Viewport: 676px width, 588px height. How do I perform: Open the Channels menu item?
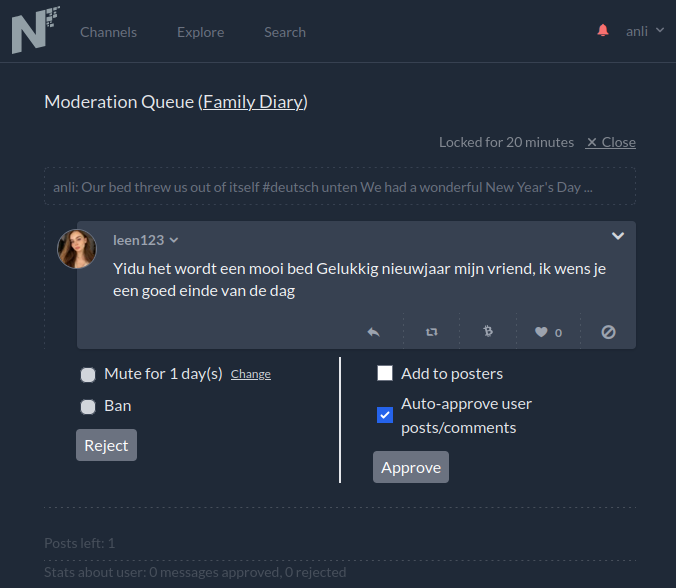108,32
